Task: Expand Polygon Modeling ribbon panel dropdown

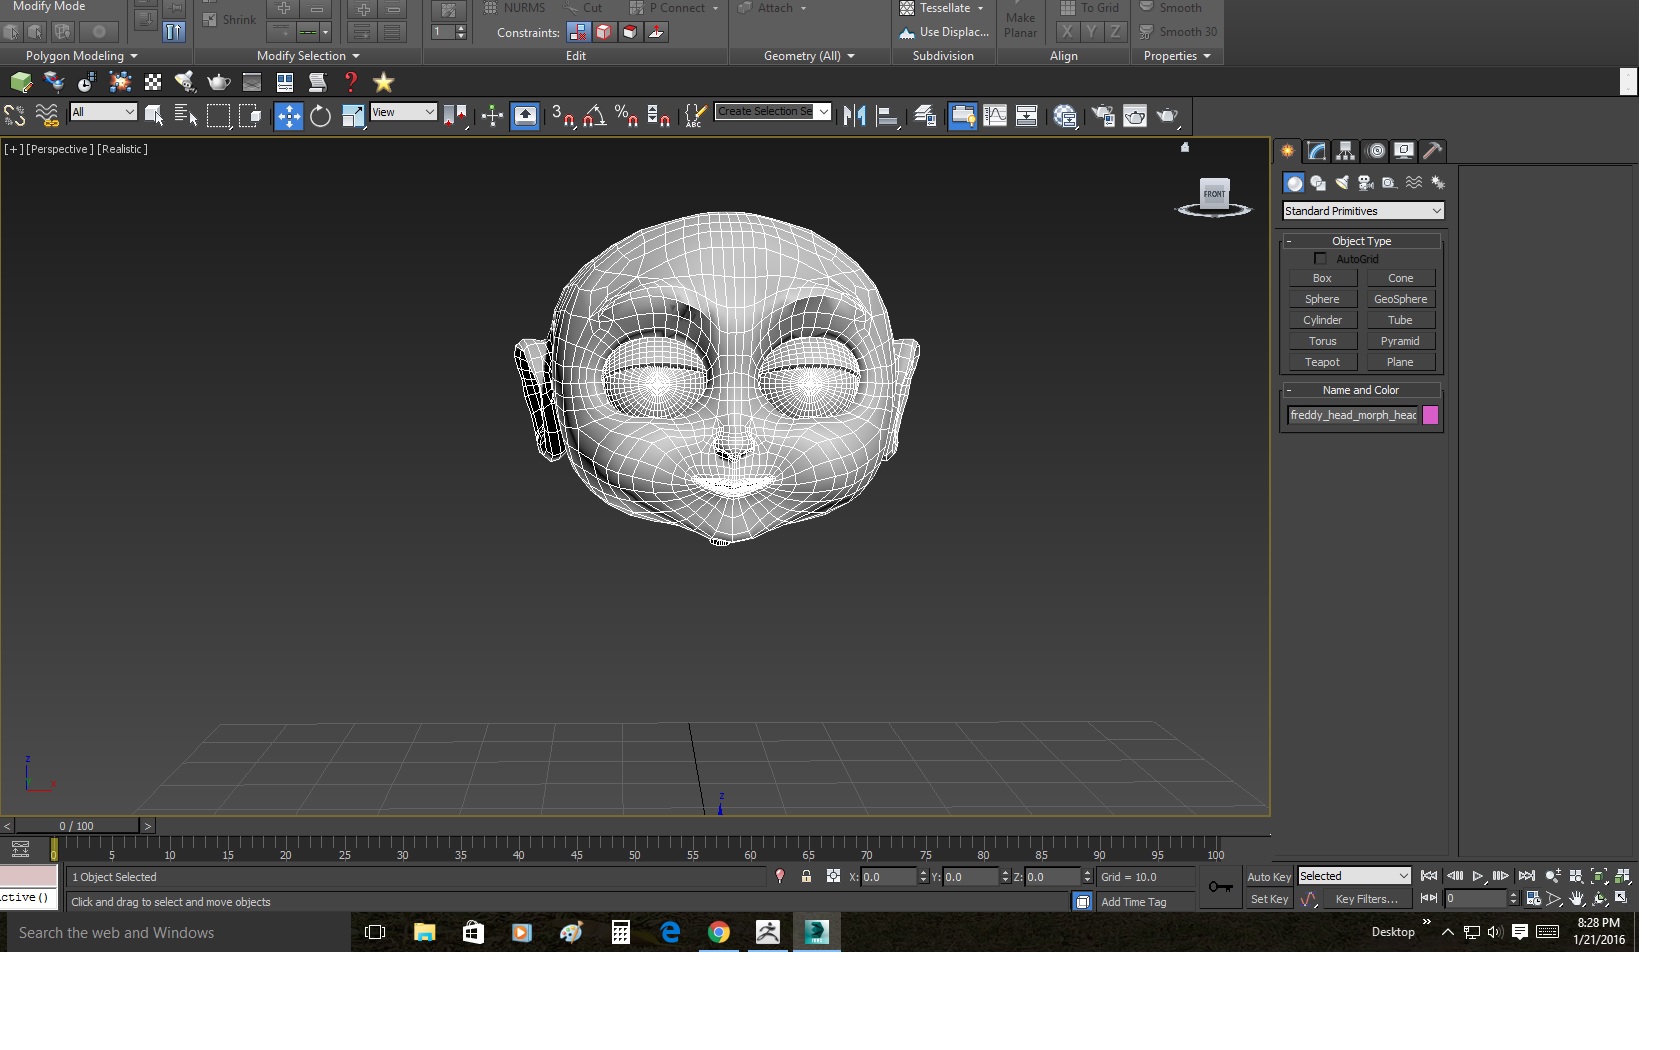Action: point(81,56)
